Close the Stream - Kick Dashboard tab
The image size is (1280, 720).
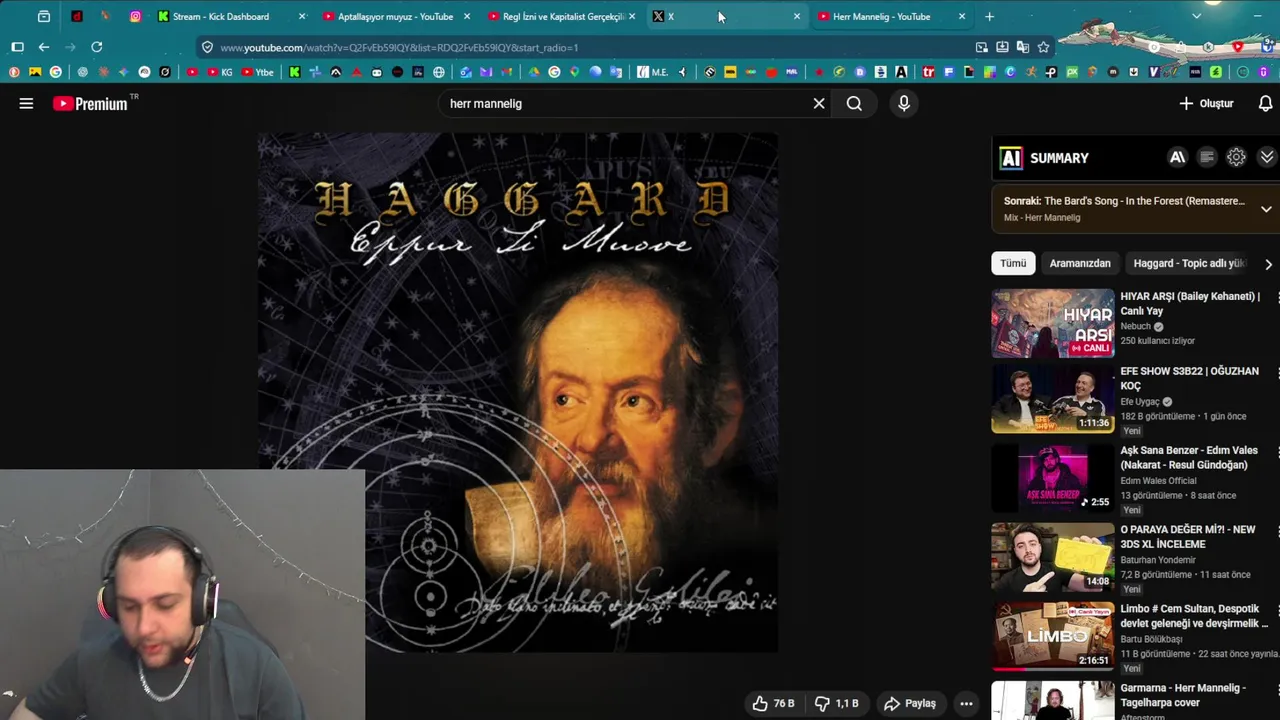click(302, 16)
